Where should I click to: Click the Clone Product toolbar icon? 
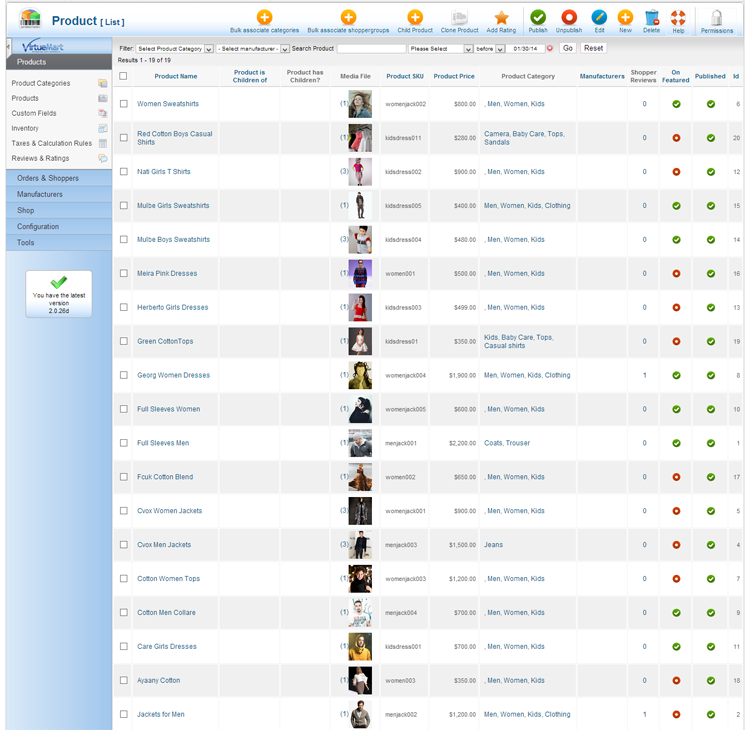pyautogui.click(x=459, y=18)
